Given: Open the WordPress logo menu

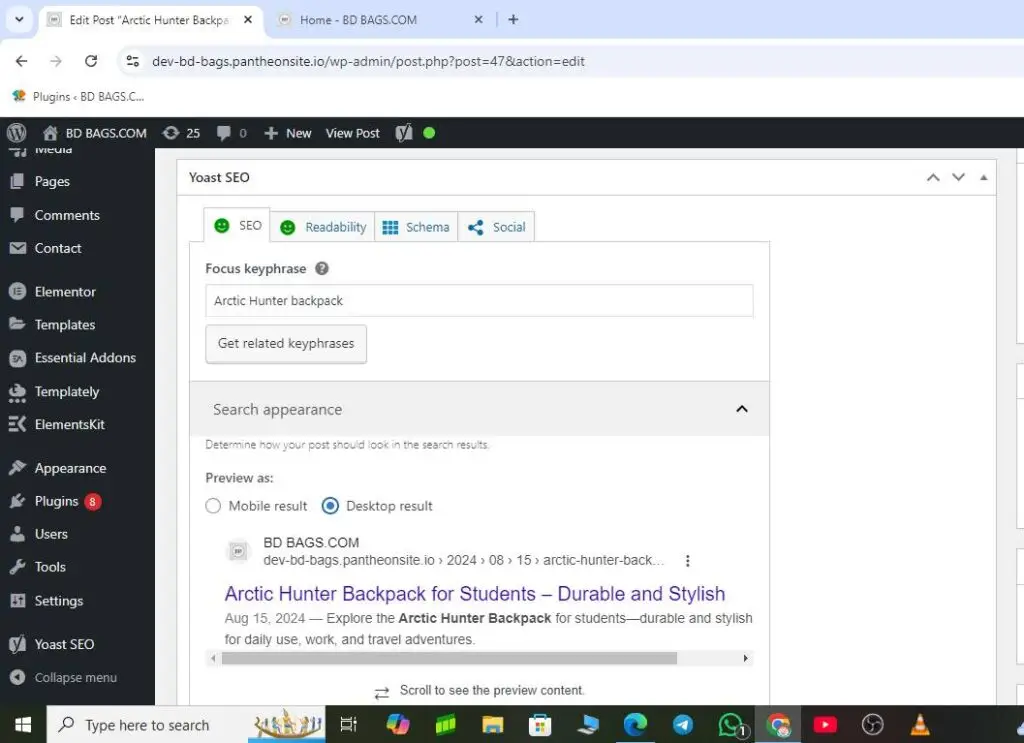Looking at the screenshot, I should pos(16,133).
